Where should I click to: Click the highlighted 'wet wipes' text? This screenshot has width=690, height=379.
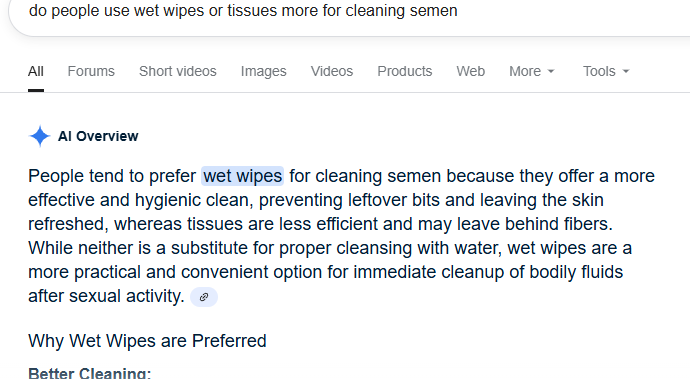242,176
